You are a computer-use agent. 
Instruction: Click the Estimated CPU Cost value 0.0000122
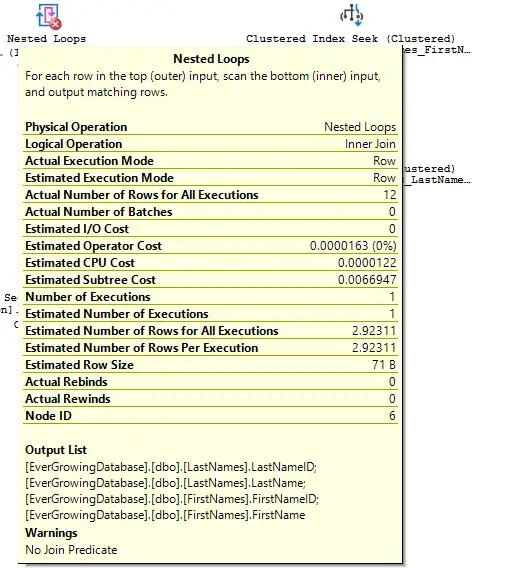[367, 263]
